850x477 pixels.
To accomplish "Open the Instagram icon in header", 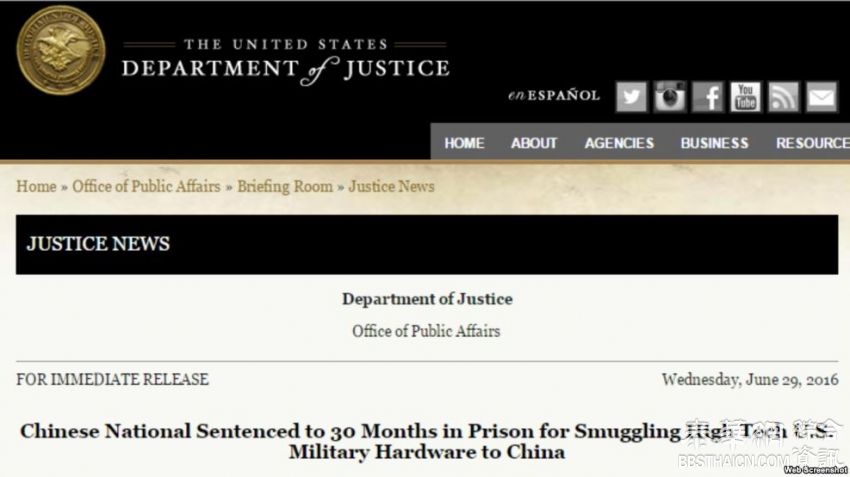I will tap(670, 96).
